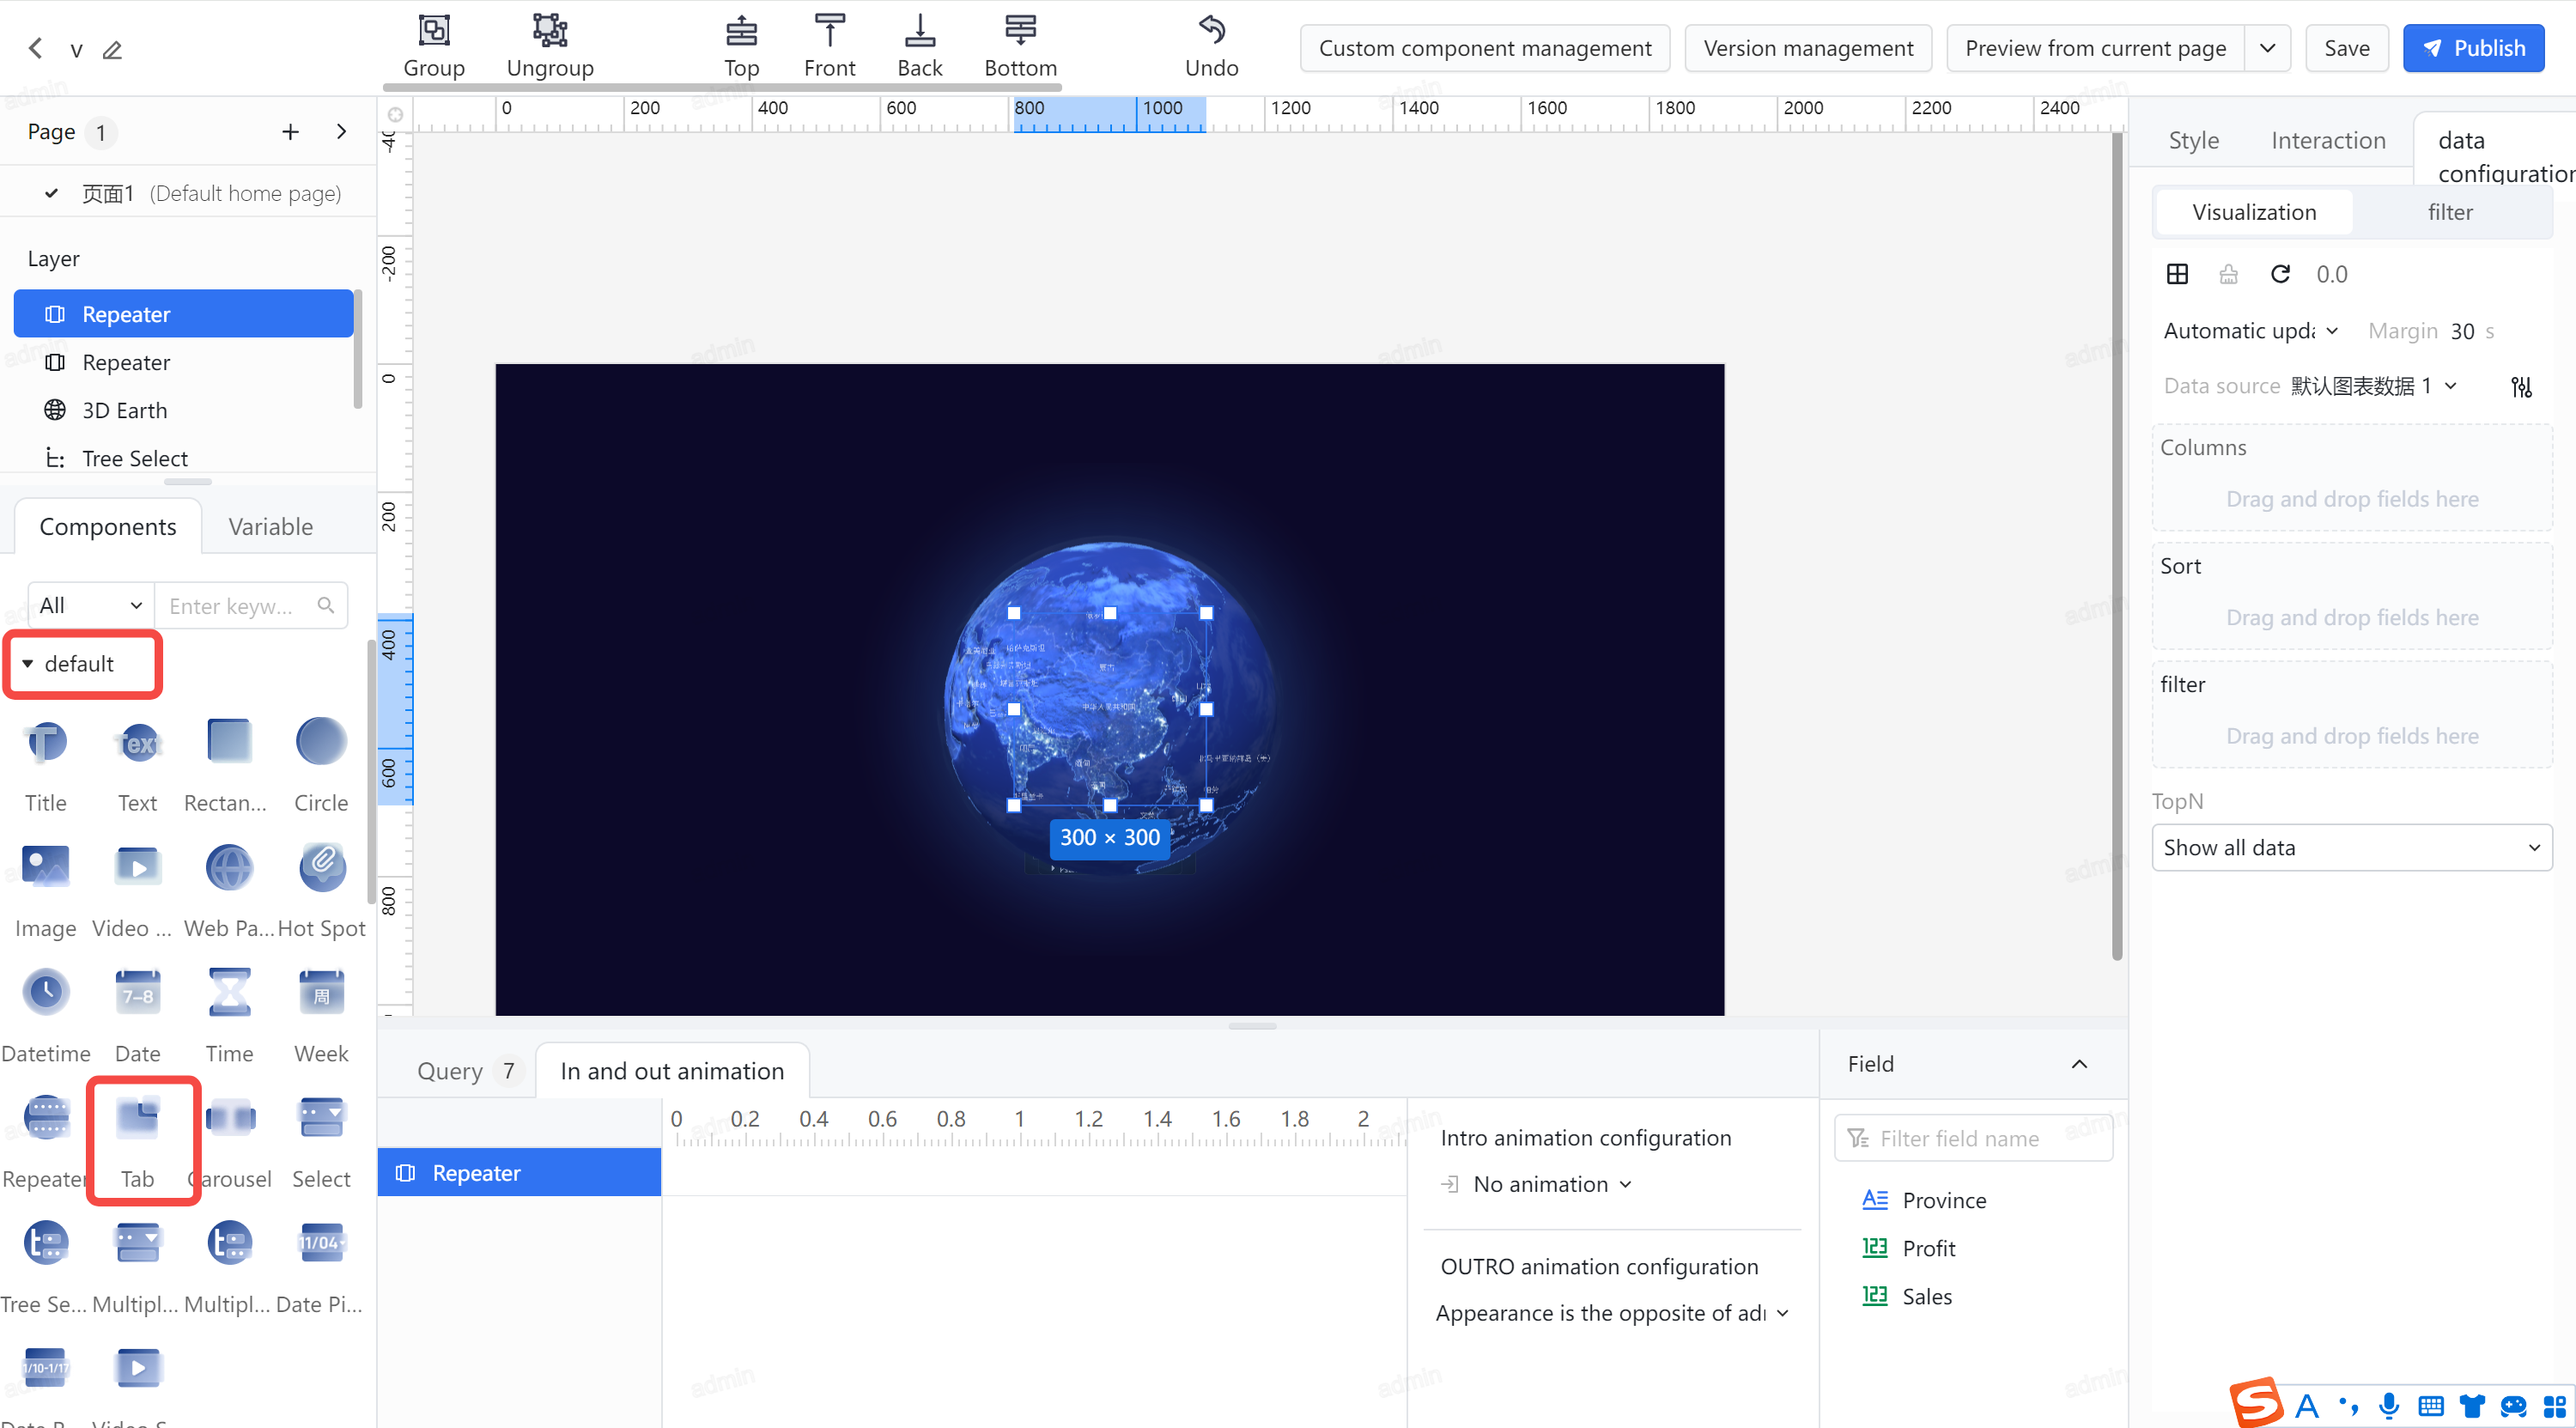Open the All category dropdown
2576x1428 pixels.
click(91, 605)
